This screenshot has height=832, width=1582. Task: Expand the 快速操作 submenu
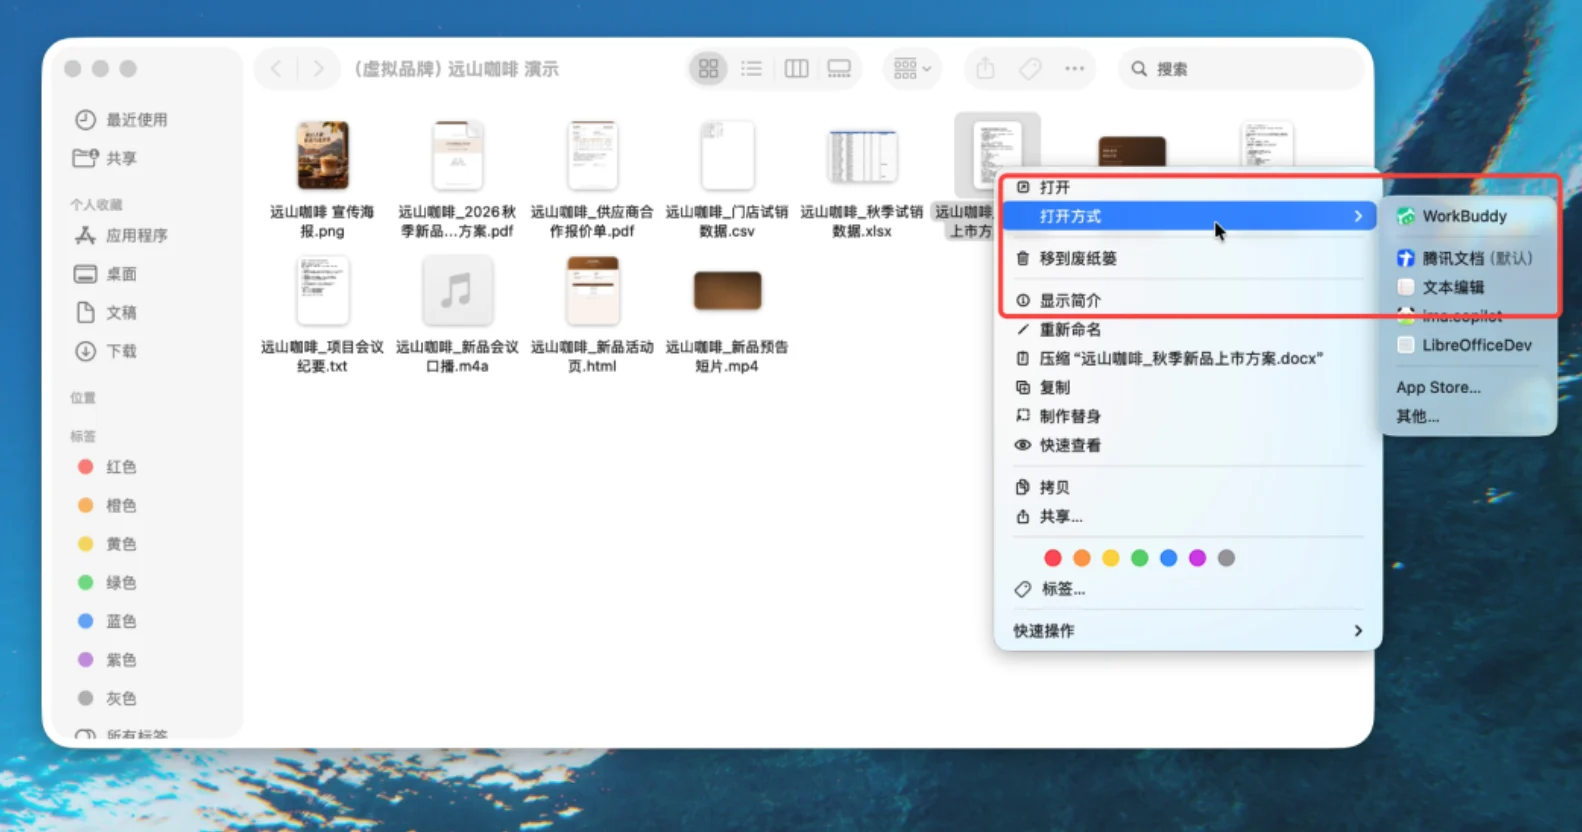coord(1188,631)
